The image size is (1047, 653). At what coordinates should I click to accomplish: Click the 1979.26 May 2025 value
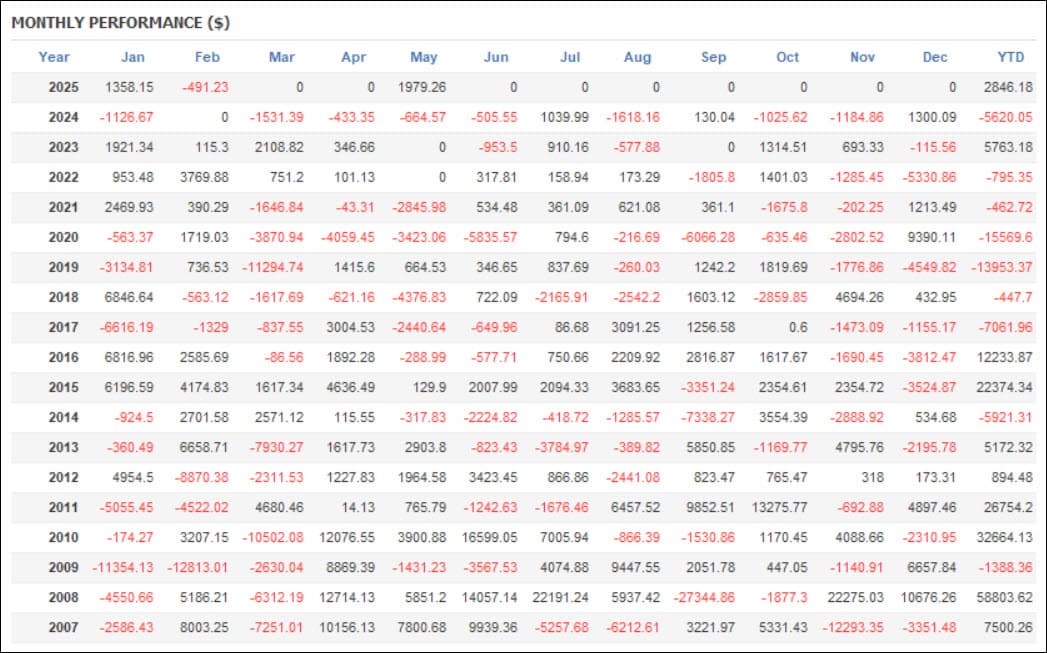422,87
